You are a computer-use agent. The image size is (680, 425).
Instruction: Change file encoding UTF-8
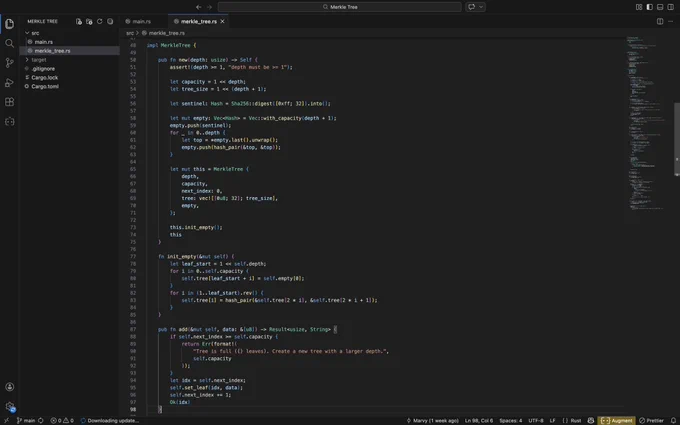tap(536, 421)
